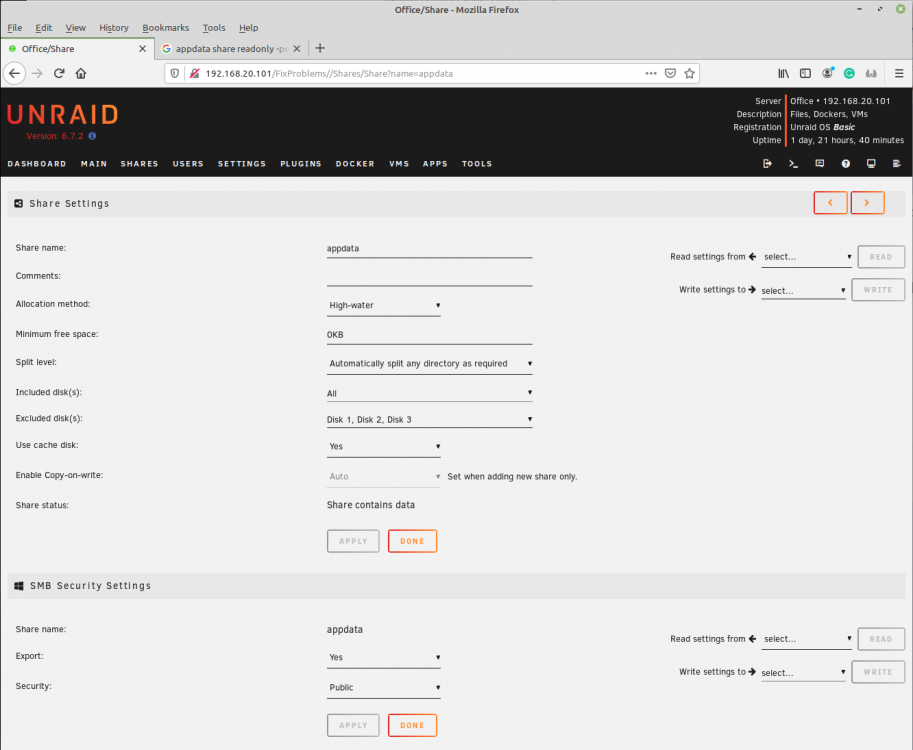This screenshot has width=913, height=750.
Task: Open the Bookmarks menu
Action: click(x=165, y=27)
